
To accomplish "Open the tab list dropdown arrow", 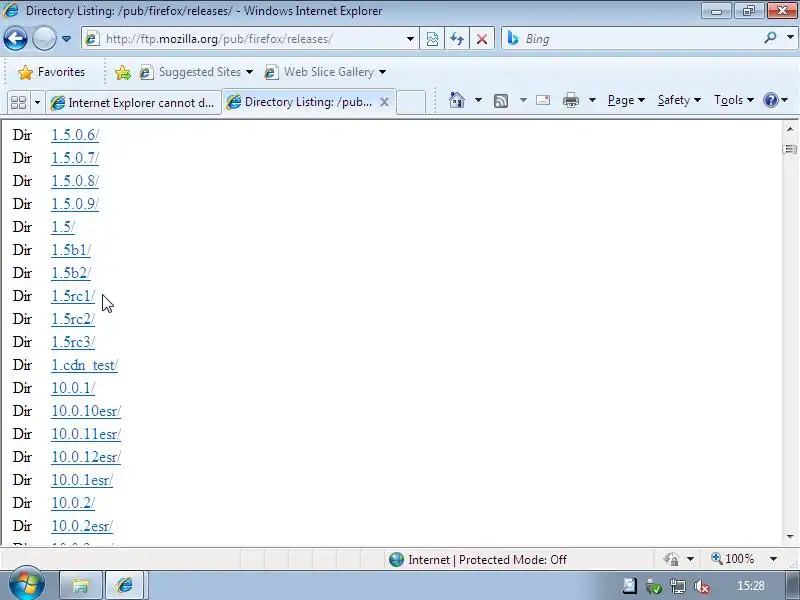I will pyautogui.click(x=37, y=103).
